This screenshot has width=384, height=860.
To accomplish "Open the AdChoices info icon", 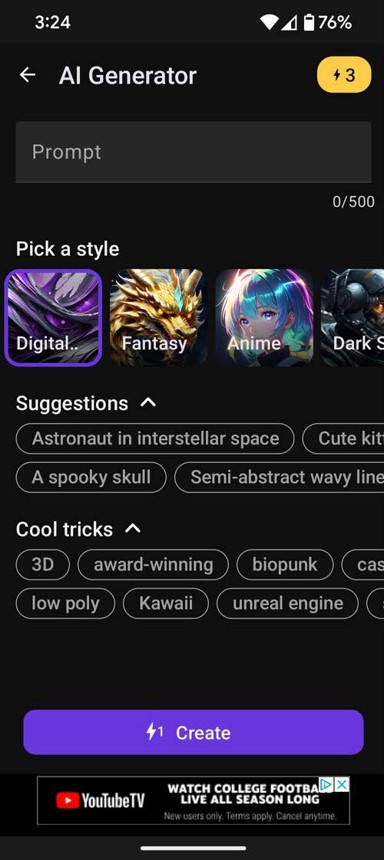I will point(327,784).
